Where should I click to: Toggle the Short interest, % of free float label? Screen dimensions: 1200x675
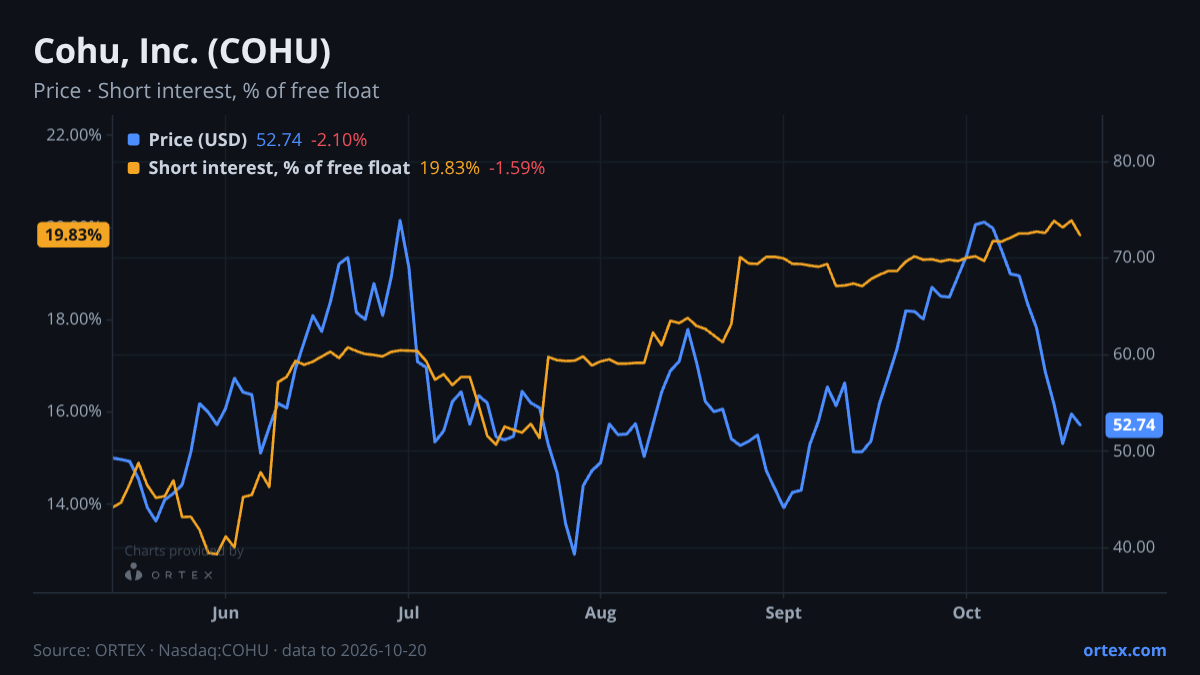pyautogui.click(x=279, y=168)
